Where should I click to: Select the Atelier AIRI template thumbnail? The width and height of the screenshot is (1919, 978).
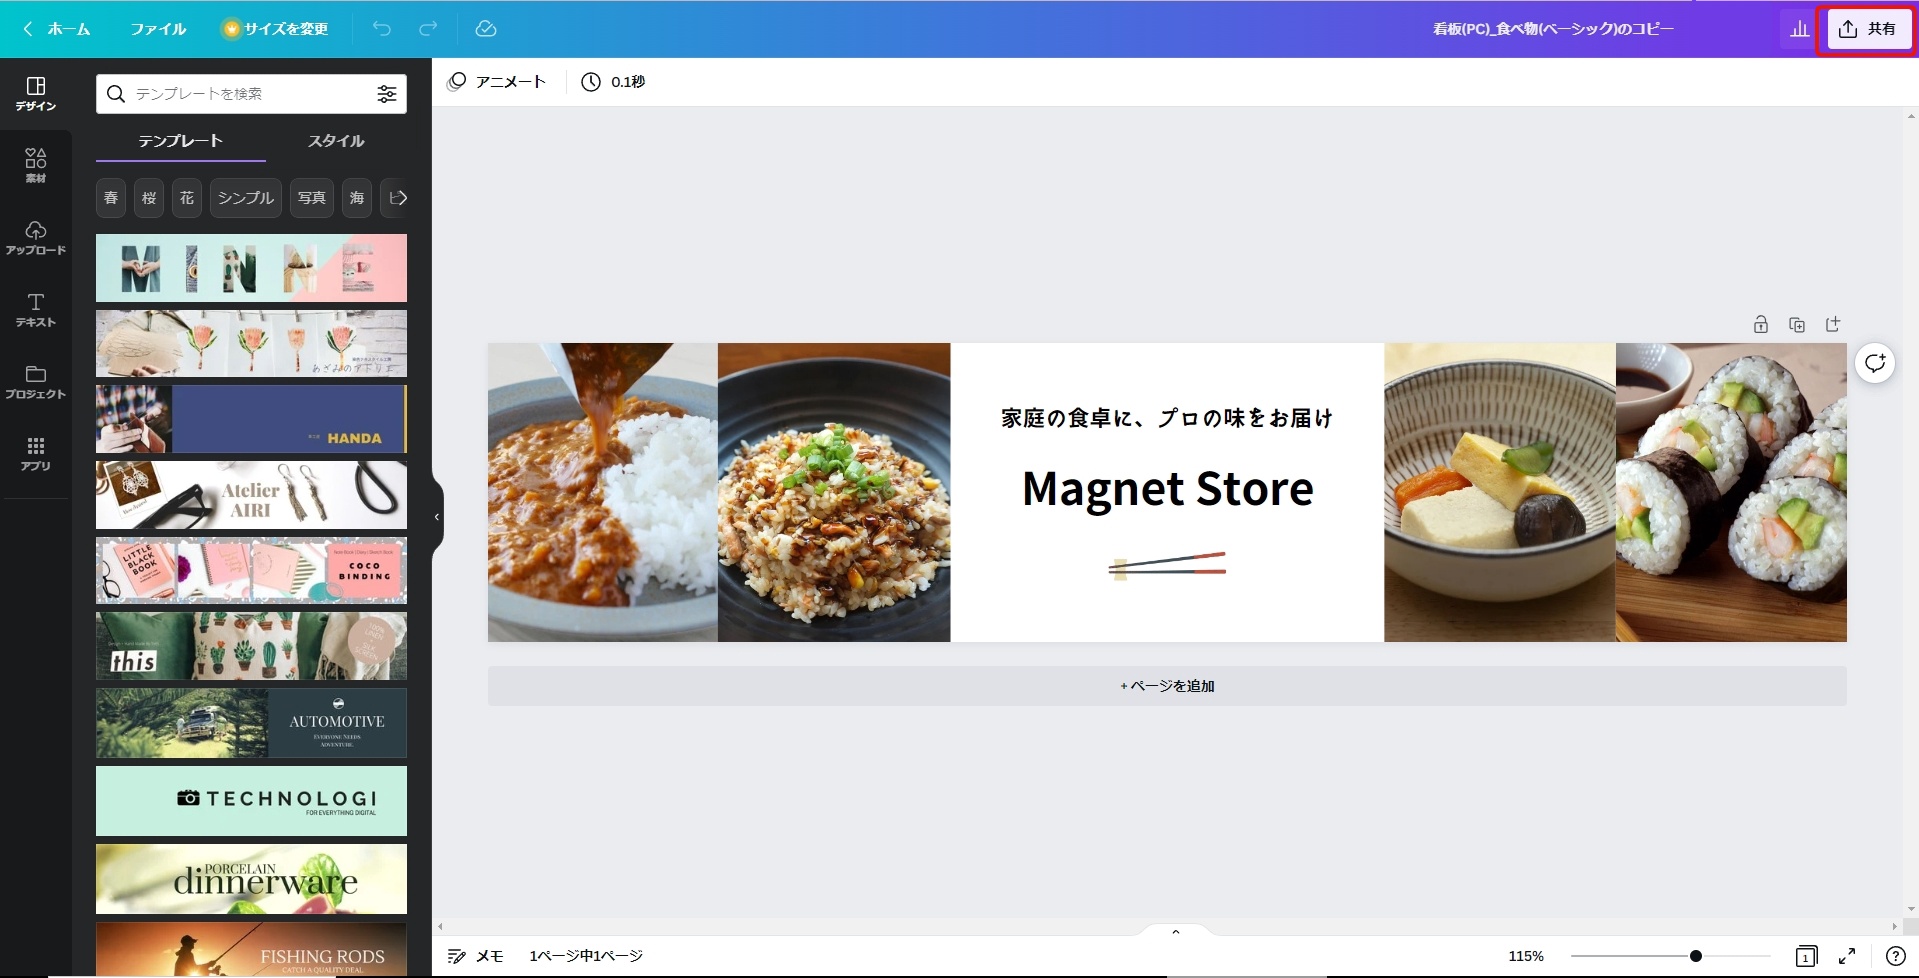tap(251, 495)
